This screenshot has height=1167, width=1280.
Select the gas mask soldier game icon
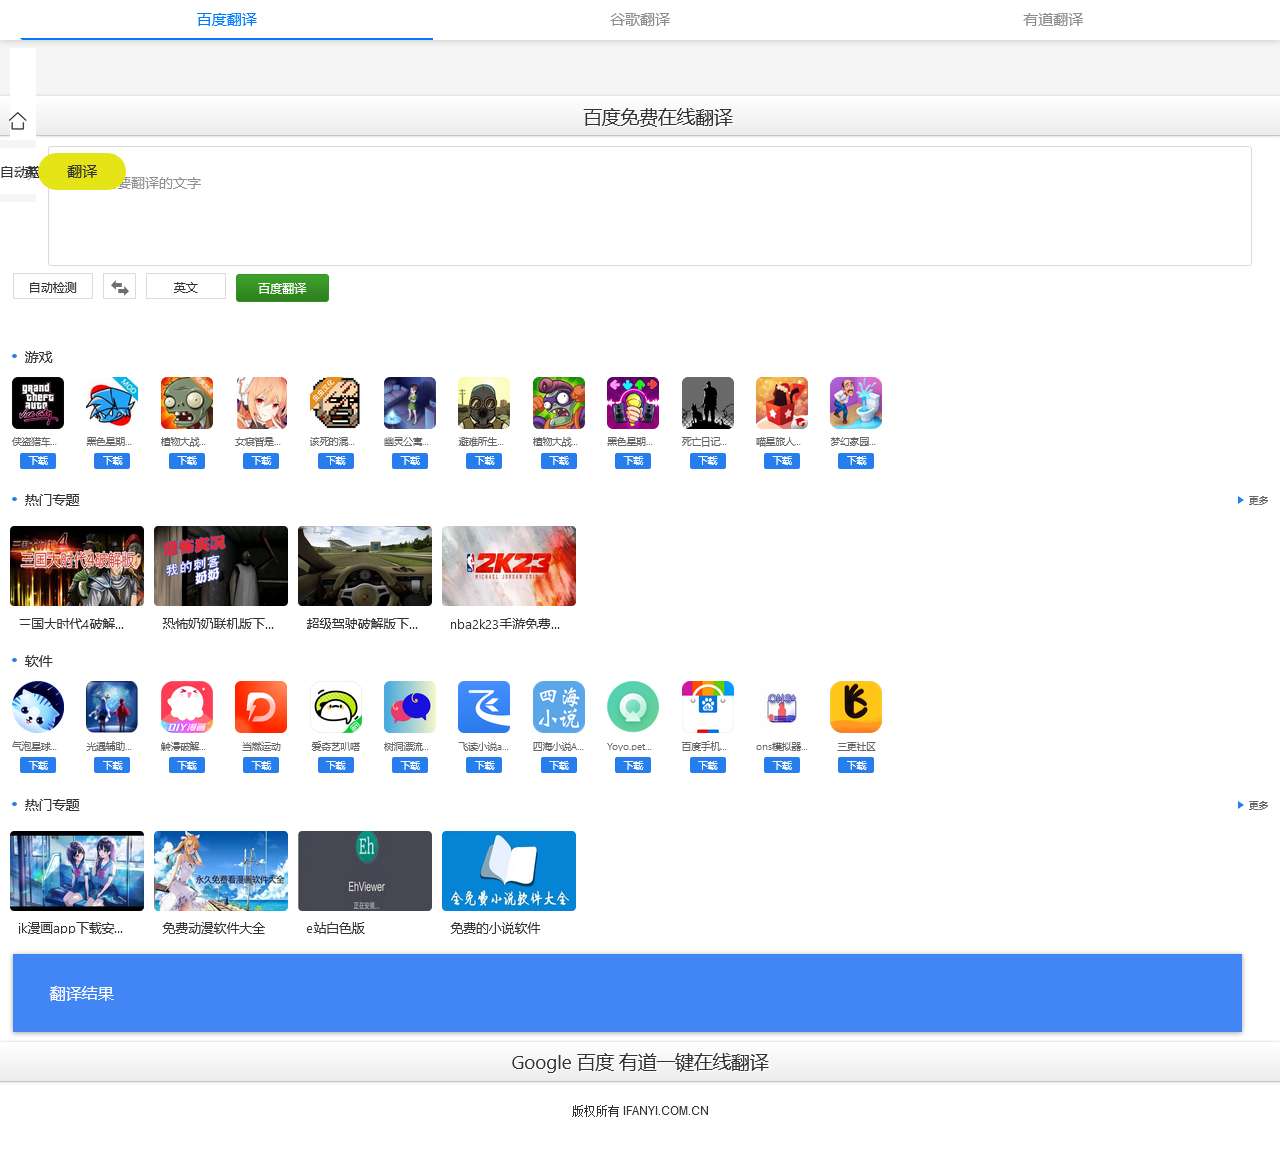[x=484, y=403]
